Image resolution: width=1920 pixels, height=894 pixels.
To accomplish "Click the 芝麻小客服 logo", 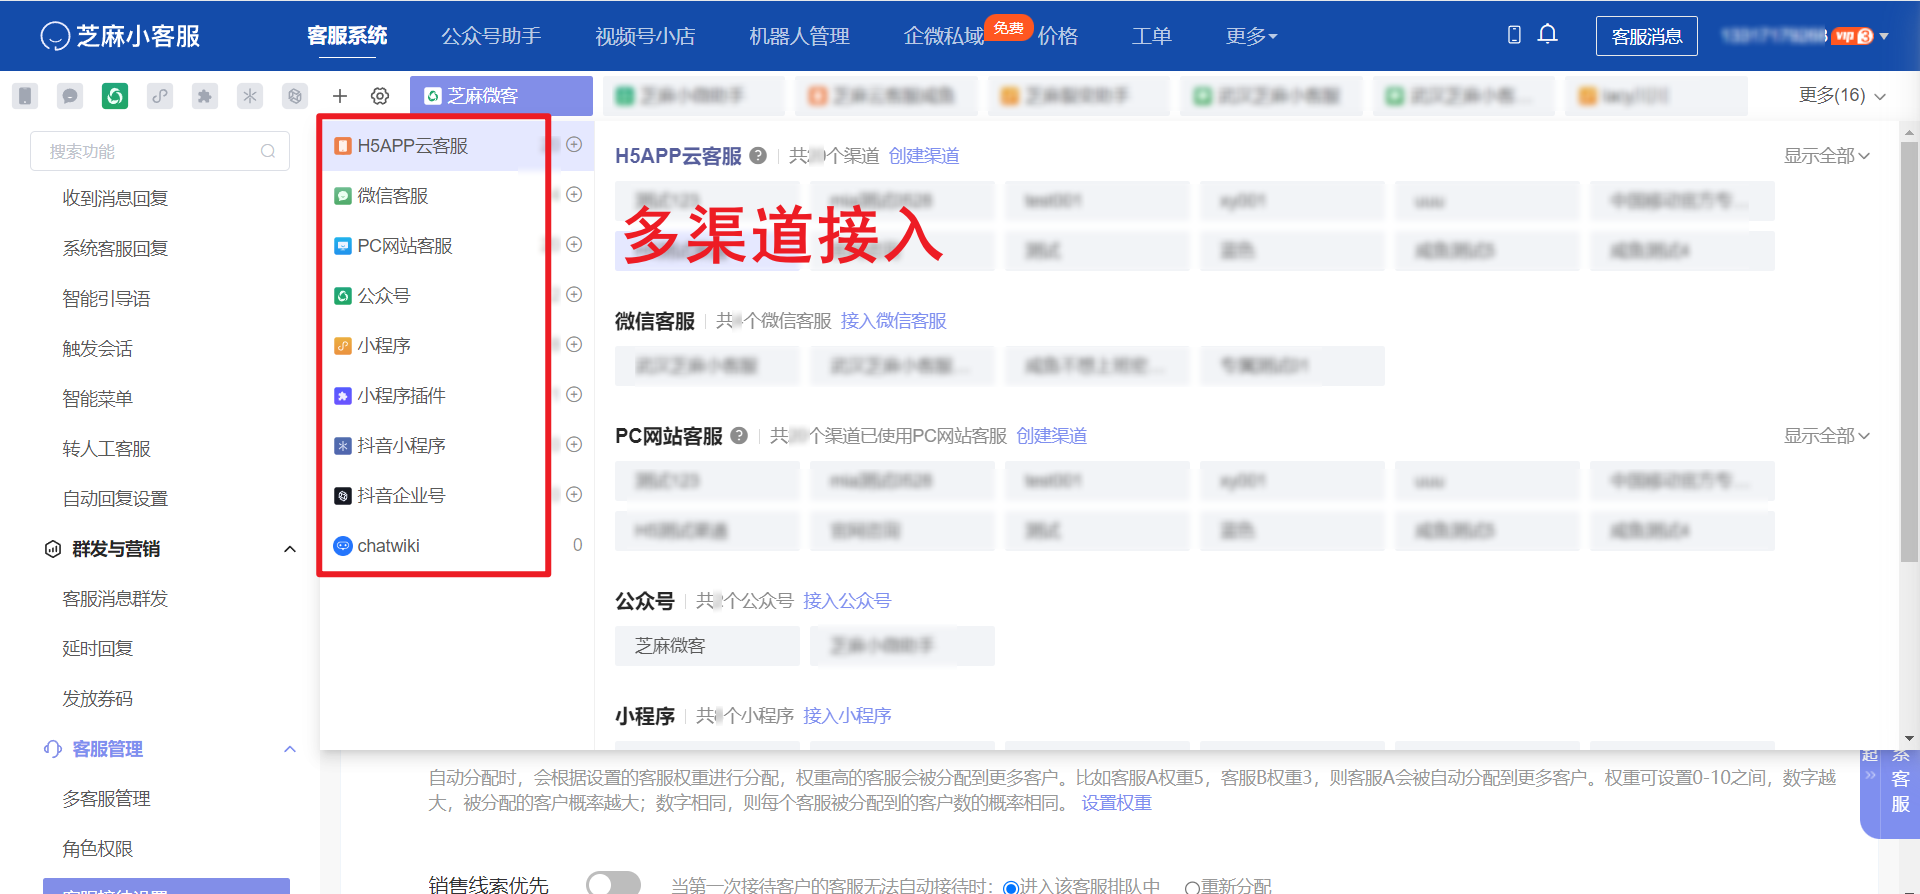I will (x=120, y=36).
